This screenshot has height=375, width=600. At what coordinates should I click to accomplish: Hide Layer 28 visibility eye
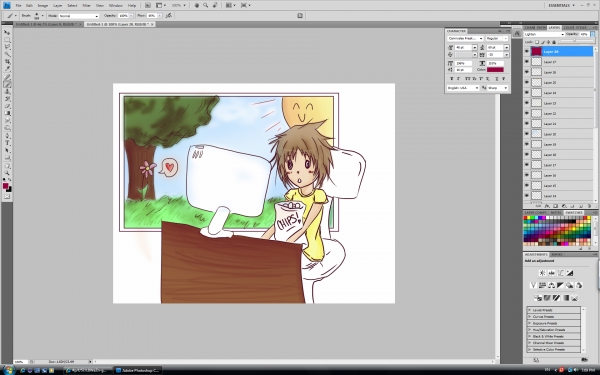click(x=527, y=51)
